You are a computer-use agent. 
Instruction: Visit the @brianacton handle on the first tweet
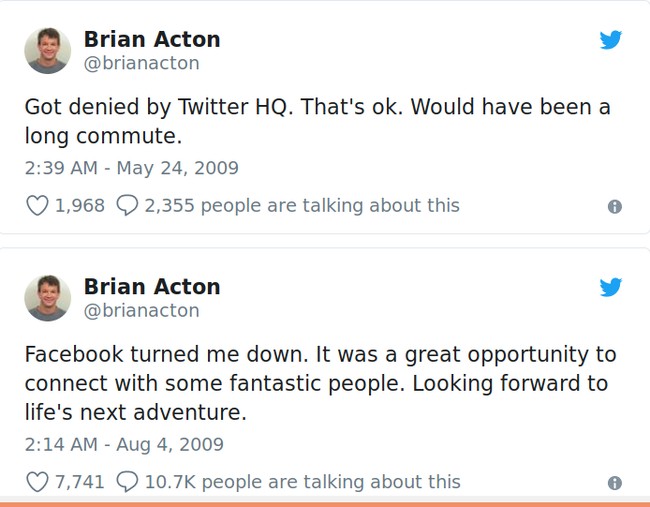tap(141, 63)
